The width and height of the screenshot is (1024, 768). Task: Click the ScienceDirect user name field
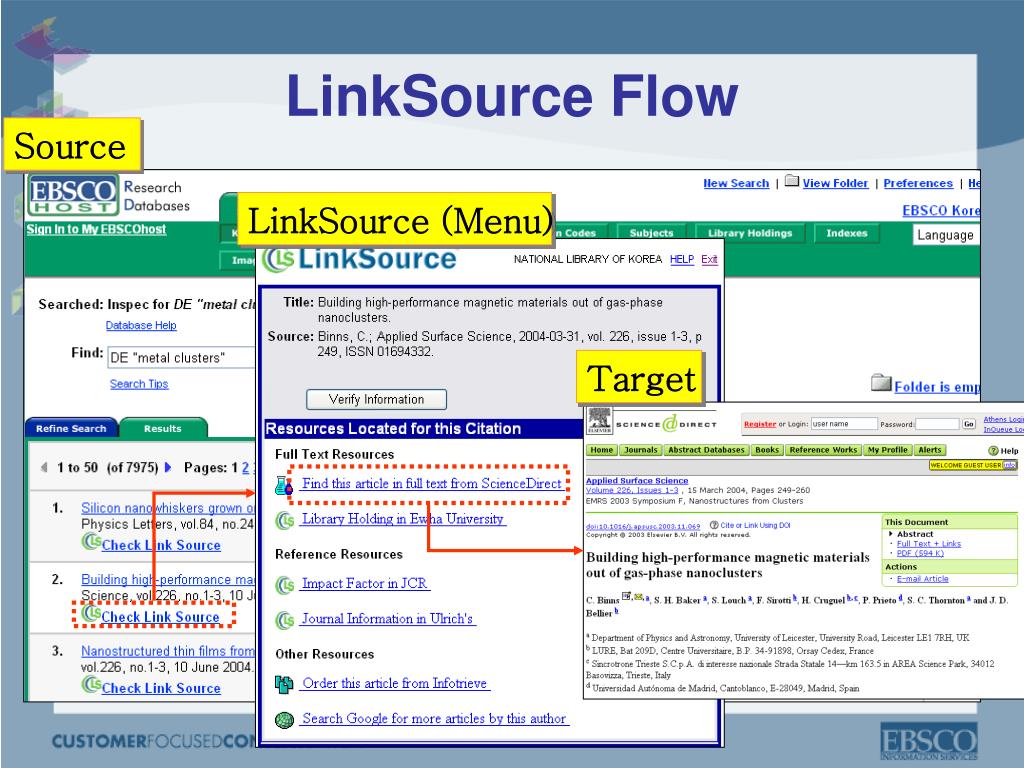click(844, 424)
